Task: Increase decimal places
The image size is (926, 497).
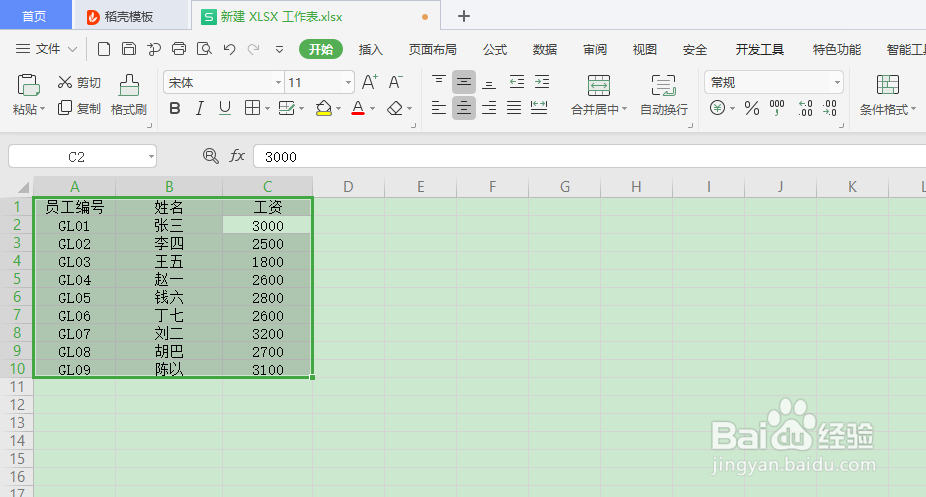Action: point(805,108)
